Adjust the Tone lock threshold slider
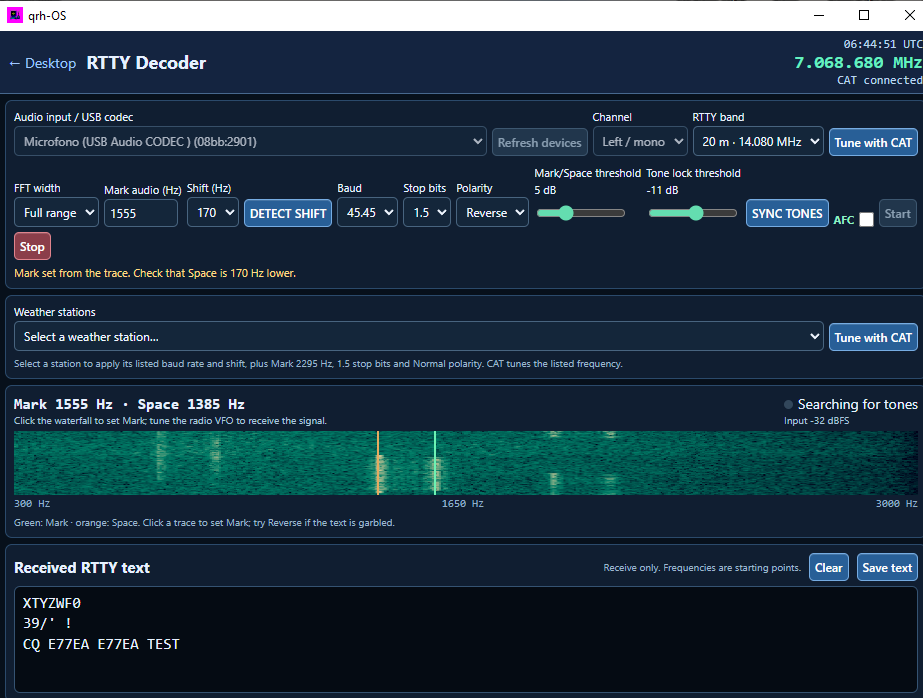Viewport: 923px width, 698px height. 693,213
